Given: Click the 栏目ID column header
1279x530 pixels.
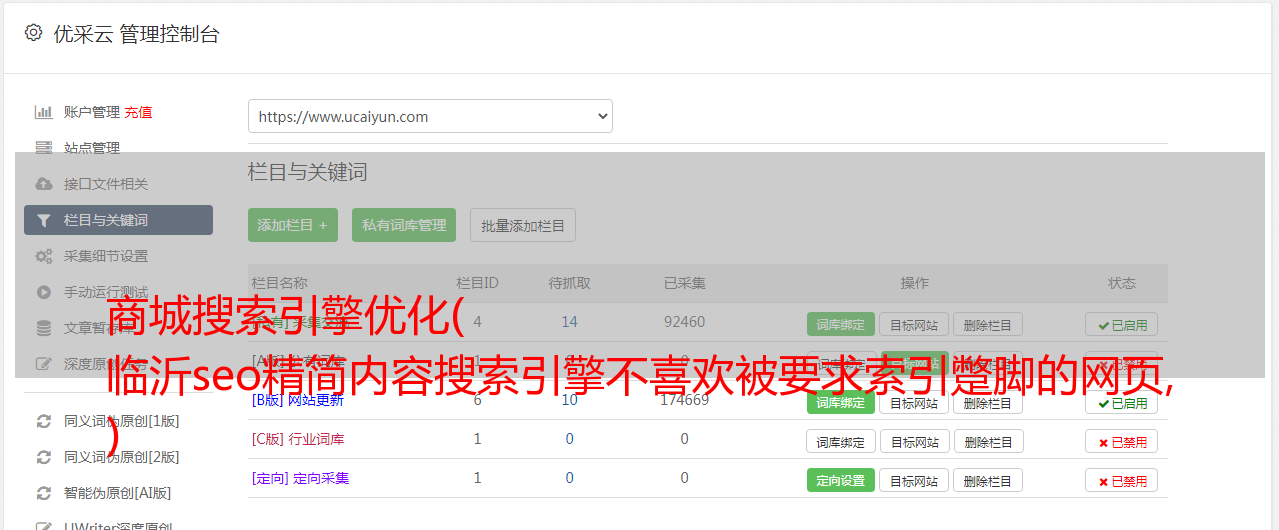Looking at the screenshot, I should tap(477, 283).
